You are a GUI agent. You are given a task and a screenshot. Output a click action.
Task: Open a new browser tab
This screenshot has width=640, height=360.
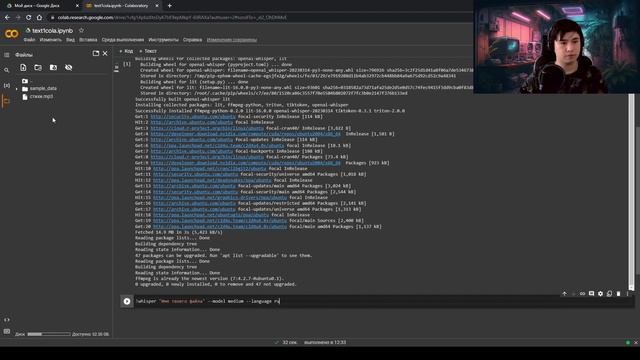(x=169, y=6)
